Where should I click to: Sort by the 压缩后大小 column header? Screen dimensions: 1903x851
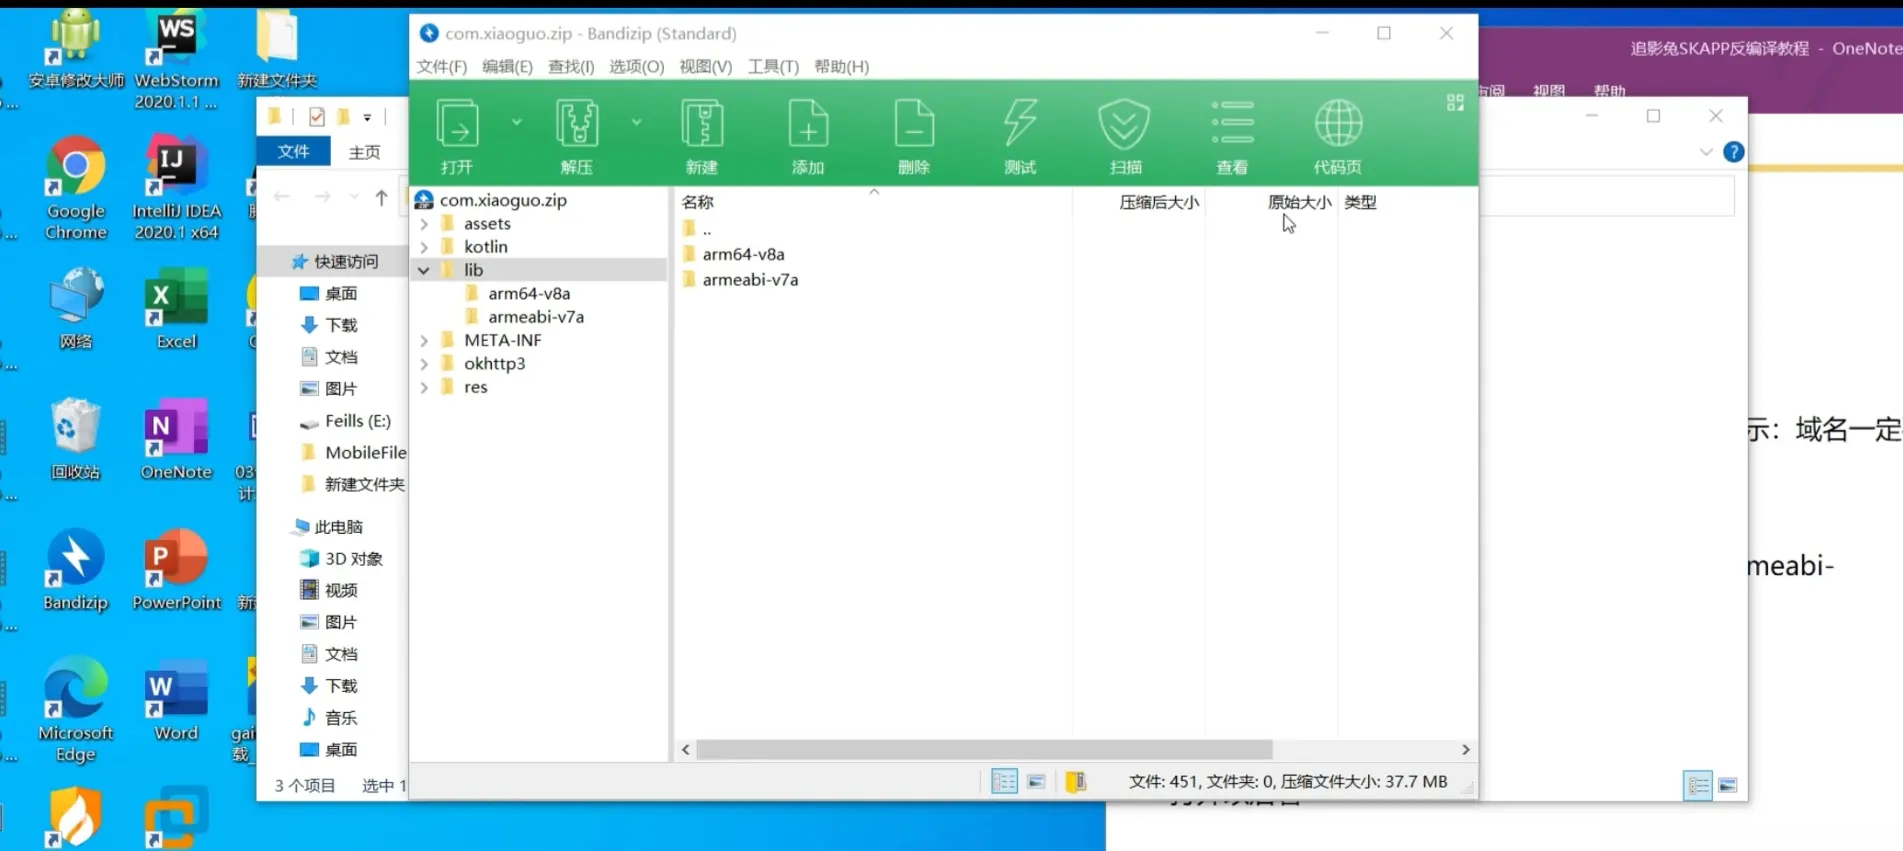point(1158,202)
